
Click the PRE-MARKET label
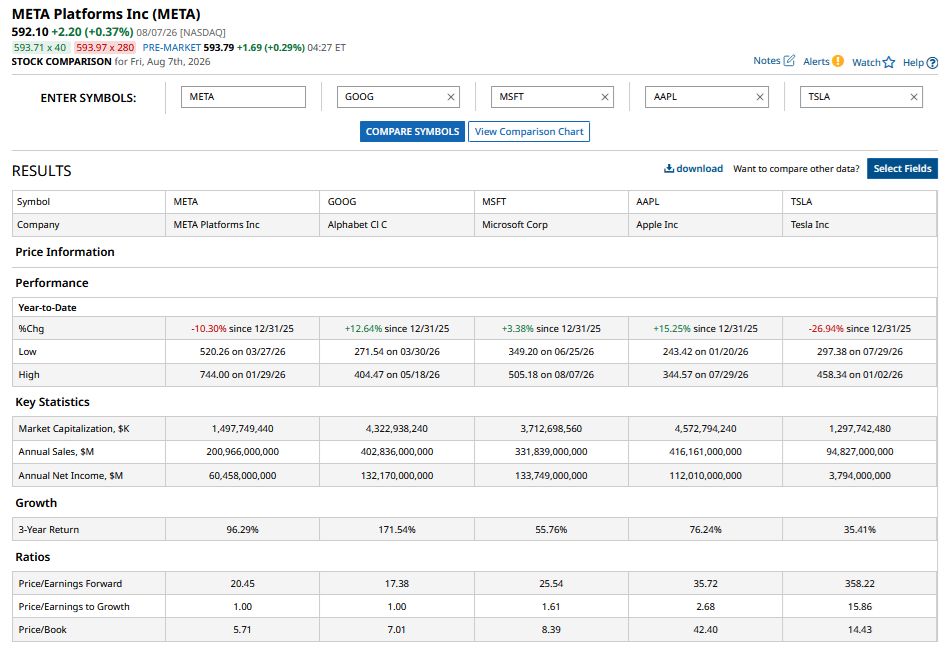click(172, 47)
